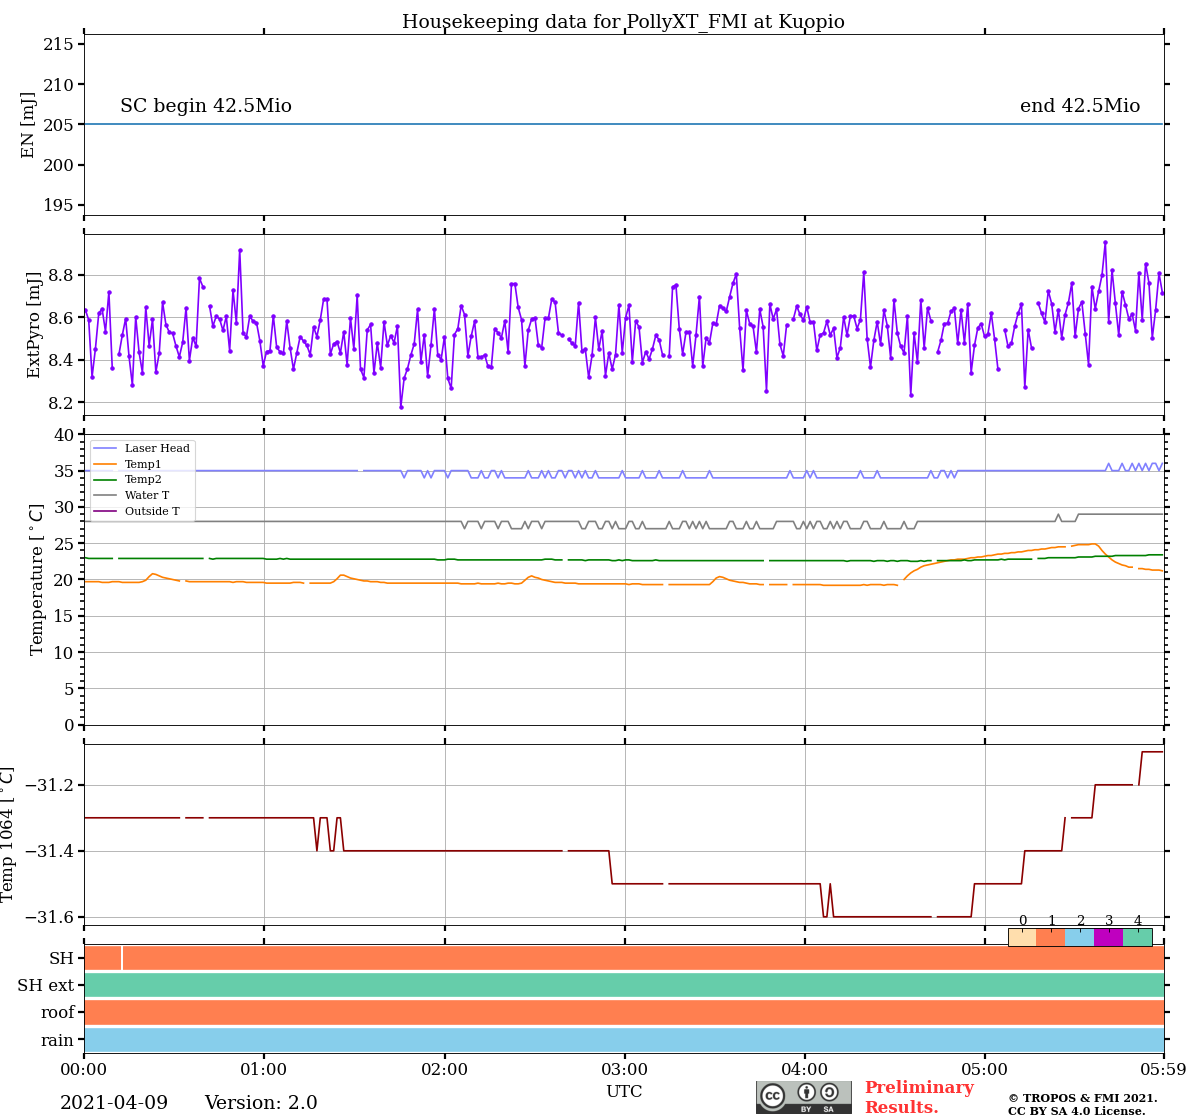Click the red 'Preliminary Results.' text

(919, 1097)
